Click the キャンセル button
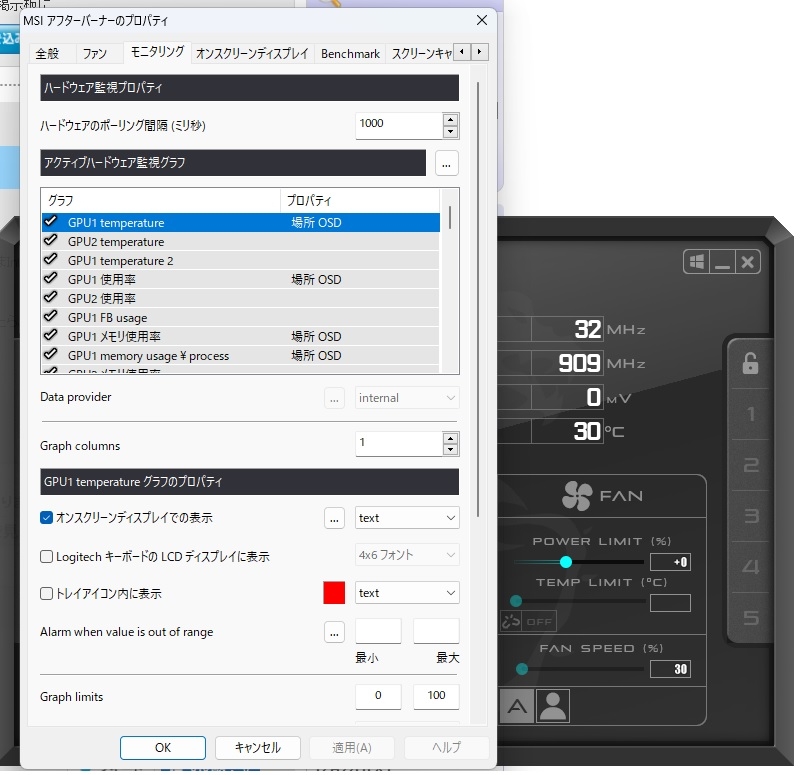Viewport: 809px width, 775px height. pos(257,748)
